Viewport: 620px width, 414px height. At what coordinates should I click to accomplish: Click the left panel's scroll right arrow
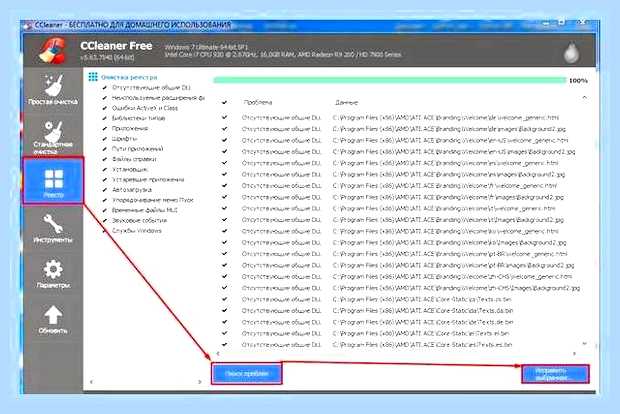click(200, 382)
